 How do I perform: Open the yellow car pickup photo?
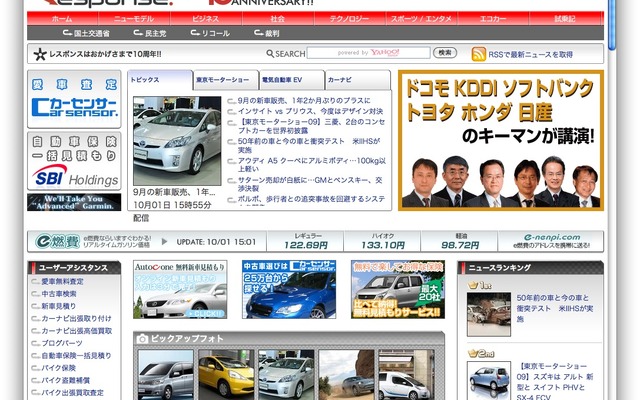tap(226, 375)
